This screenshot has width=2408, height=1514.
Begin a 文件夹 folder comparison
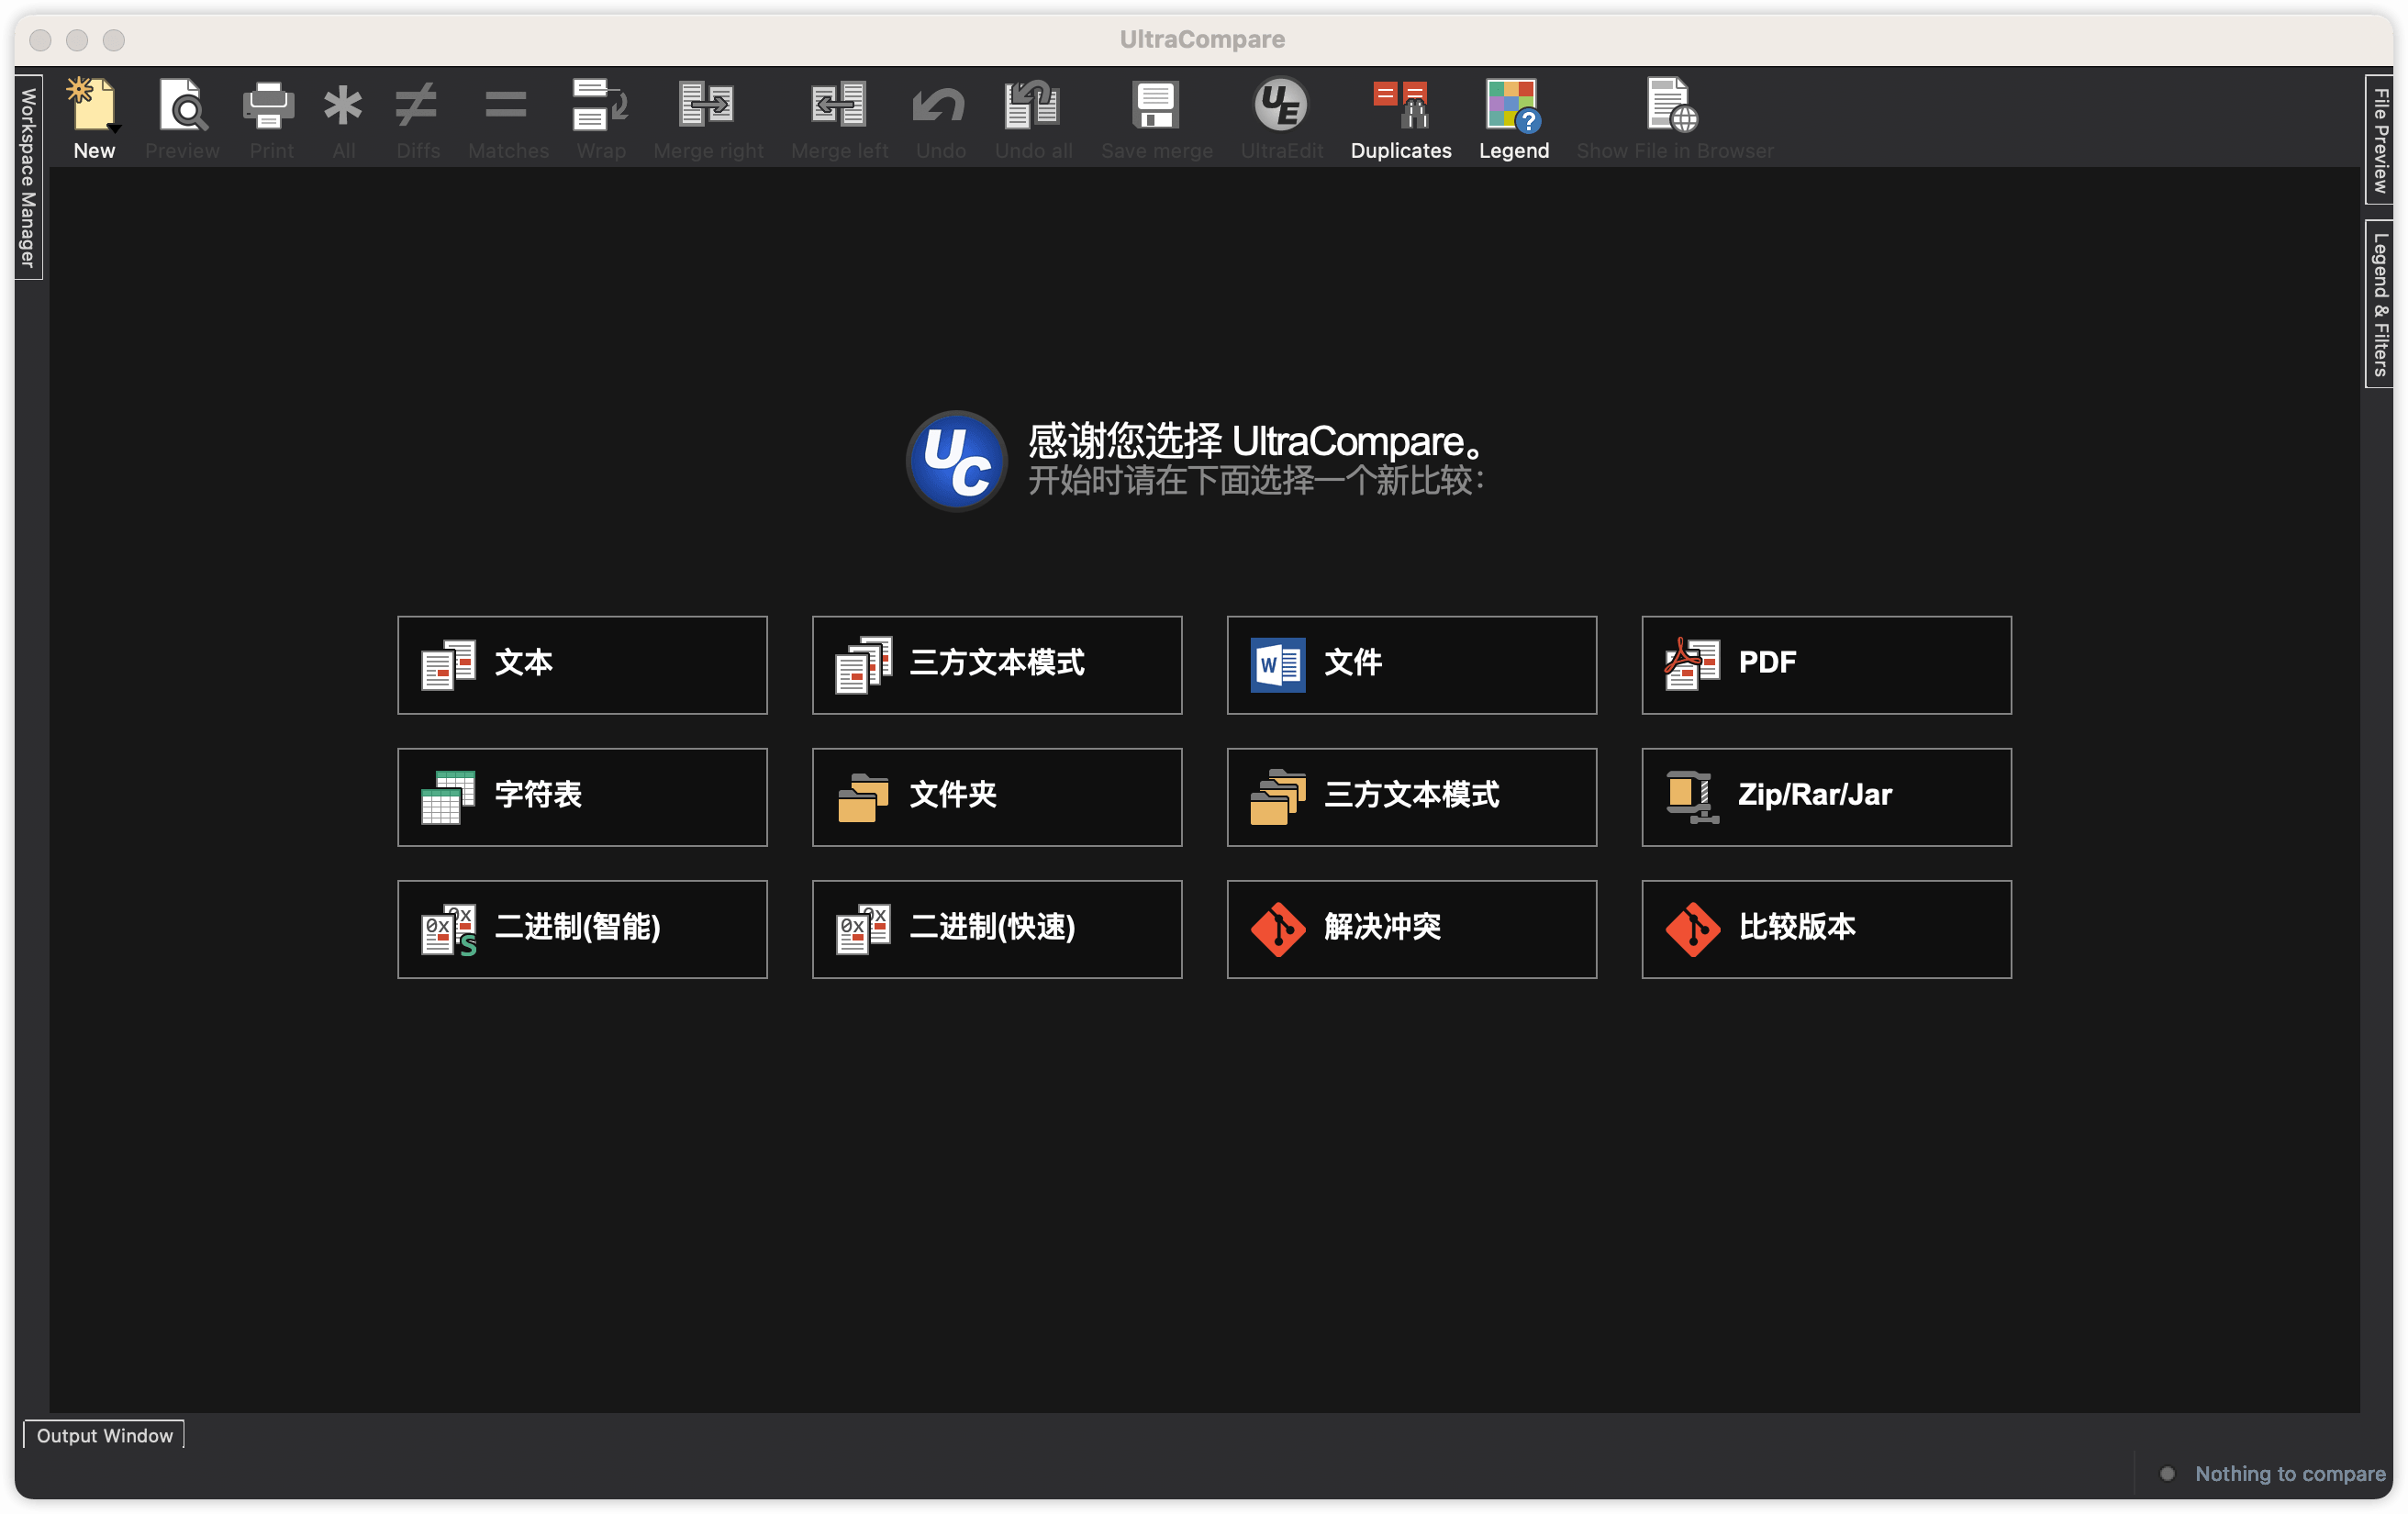(996, 797)
